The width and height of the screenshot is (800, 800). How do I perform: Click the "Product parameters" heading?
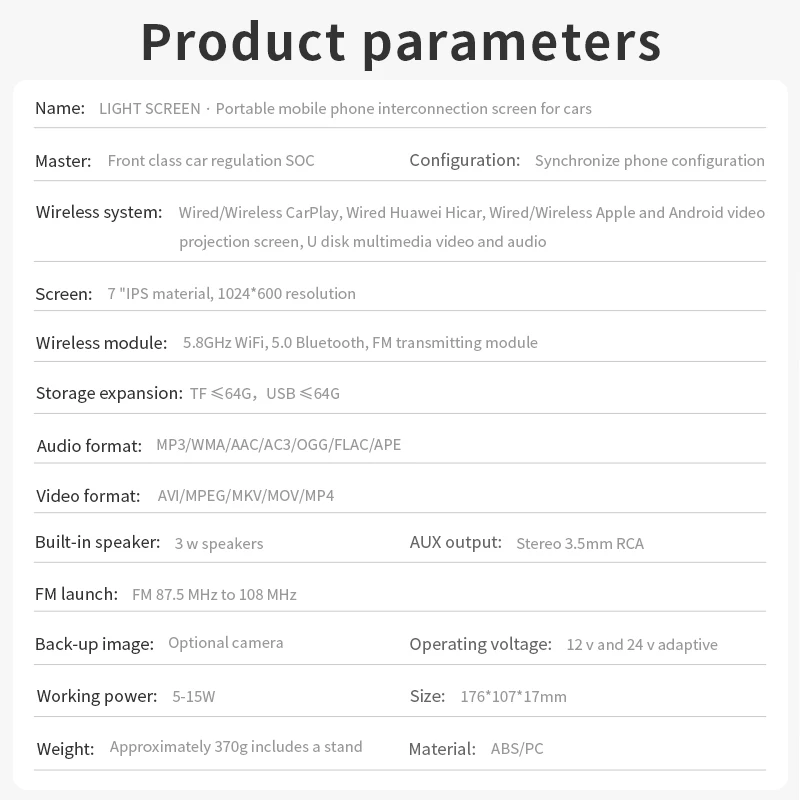400,42
